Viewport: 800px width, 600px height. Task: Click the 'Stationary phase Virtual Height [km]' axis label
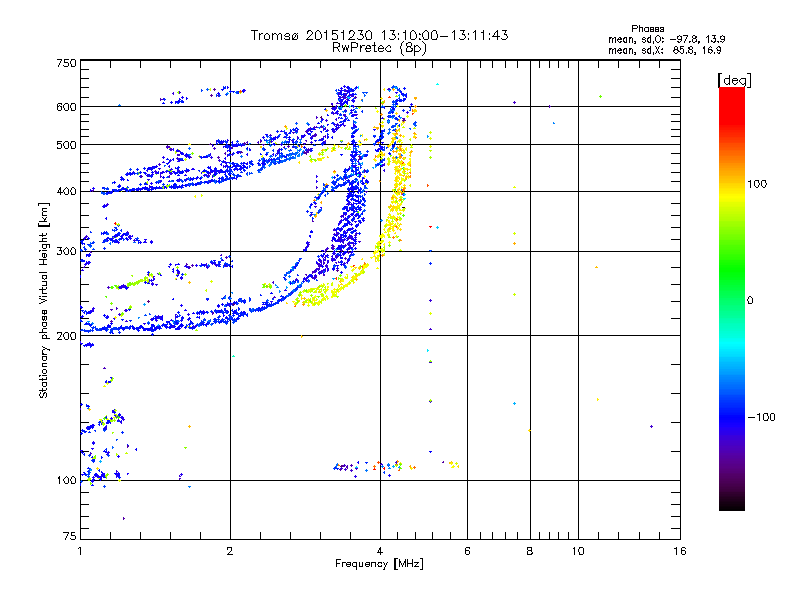(44, 300)
